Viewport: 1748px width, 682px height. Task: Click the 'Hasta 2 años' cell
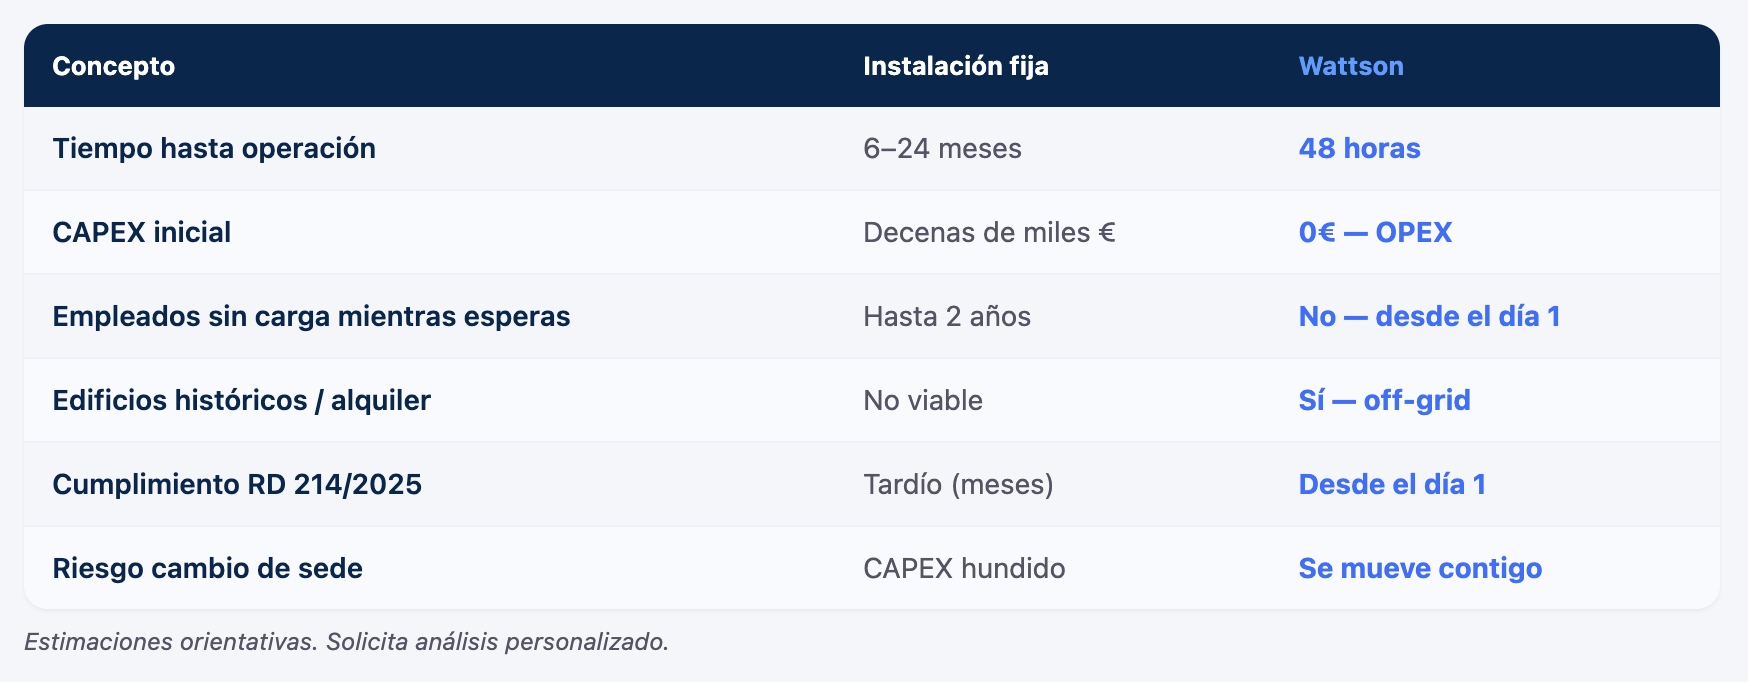(946, 316)
